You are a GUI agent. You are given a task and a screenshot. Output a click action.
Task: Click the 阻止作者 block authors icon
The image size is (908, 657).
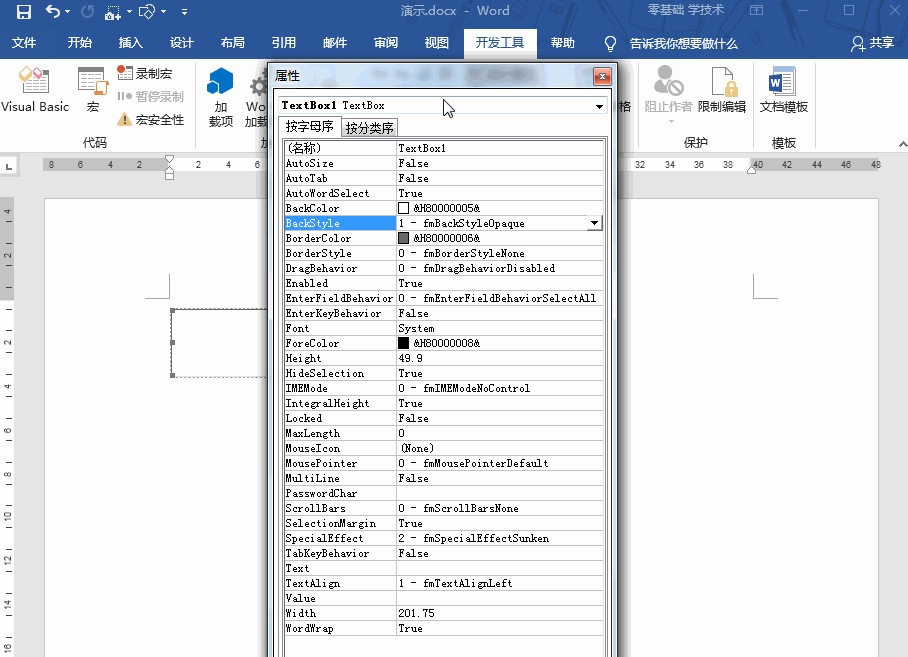[x=668, y=92]
